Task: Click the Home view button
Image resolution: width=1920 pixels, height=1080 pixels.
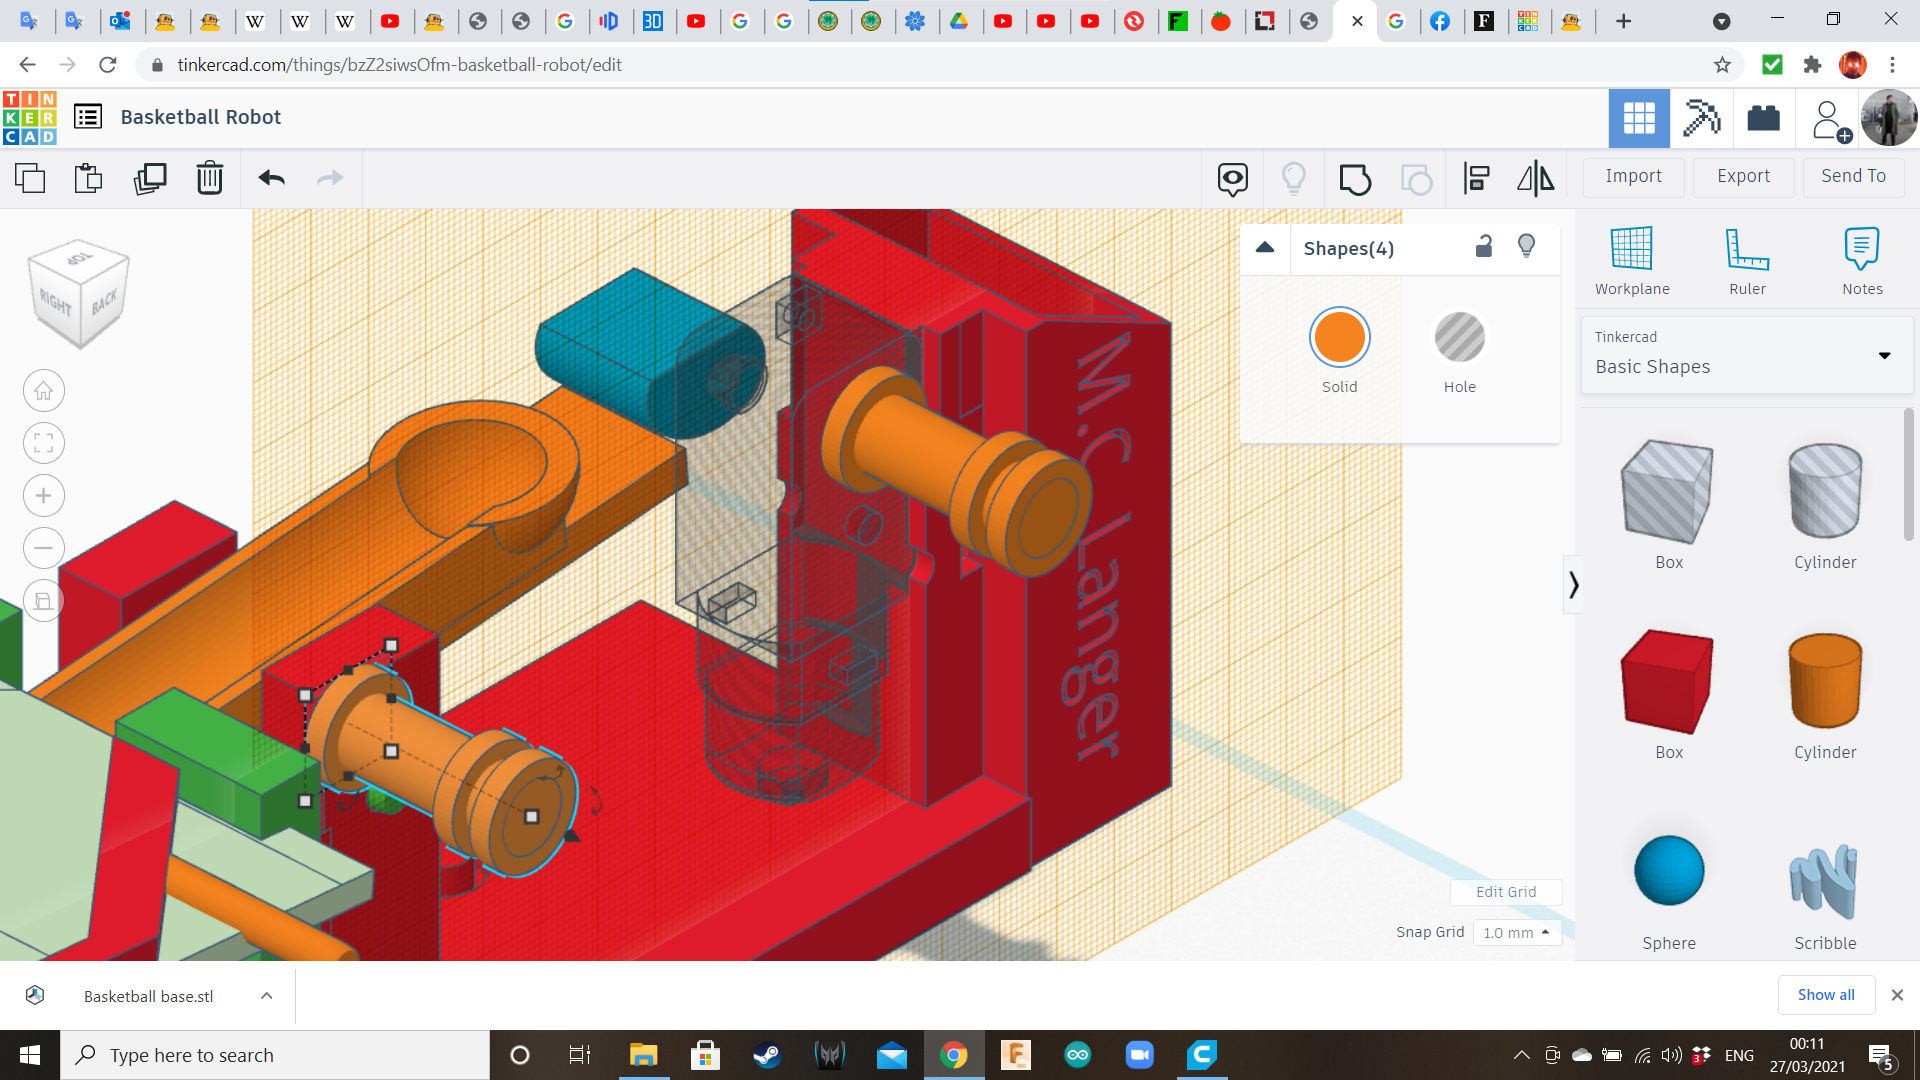Action: pyautogui.click(x=44, y=391)
